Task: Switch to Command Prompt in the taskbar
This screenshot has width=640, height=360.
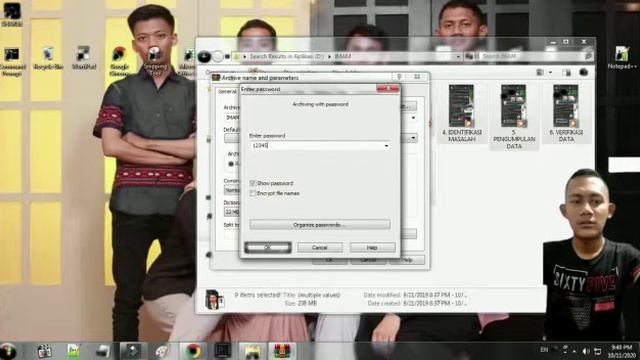Action: (222, 351)
